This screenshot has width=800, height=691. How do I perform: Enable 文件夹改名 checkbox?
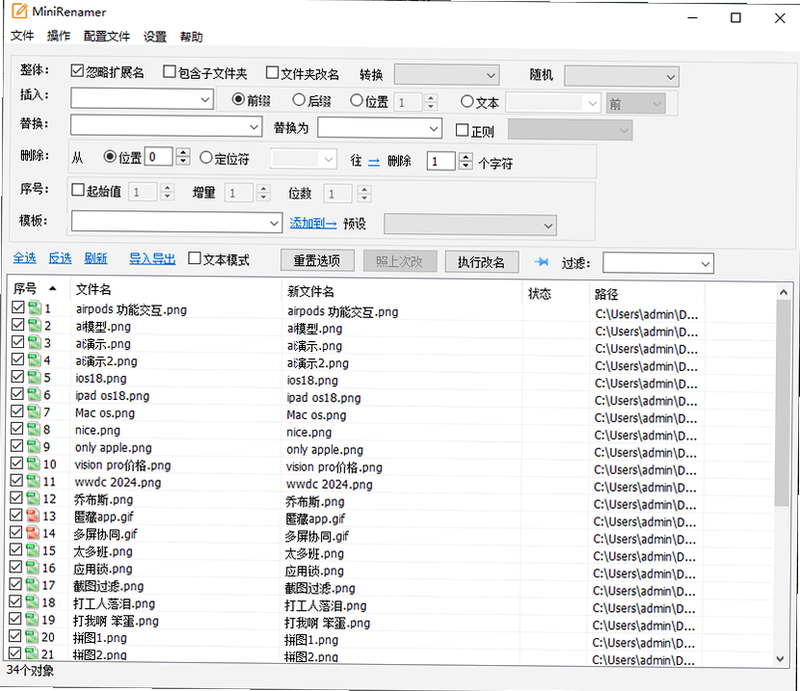(272, 72)
